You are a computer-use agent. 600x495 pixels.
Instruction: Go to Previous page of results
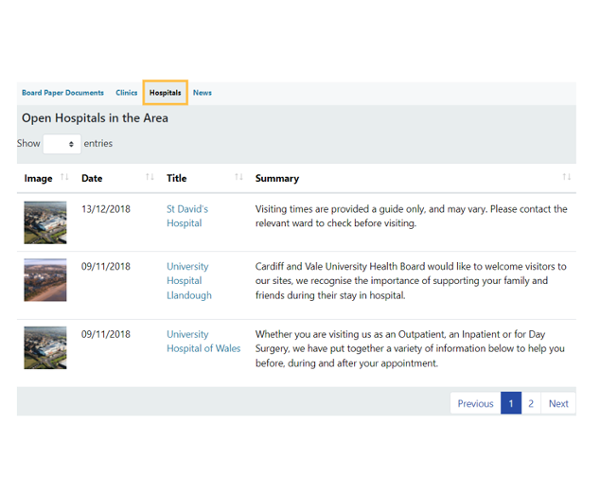tap(476, 404)
